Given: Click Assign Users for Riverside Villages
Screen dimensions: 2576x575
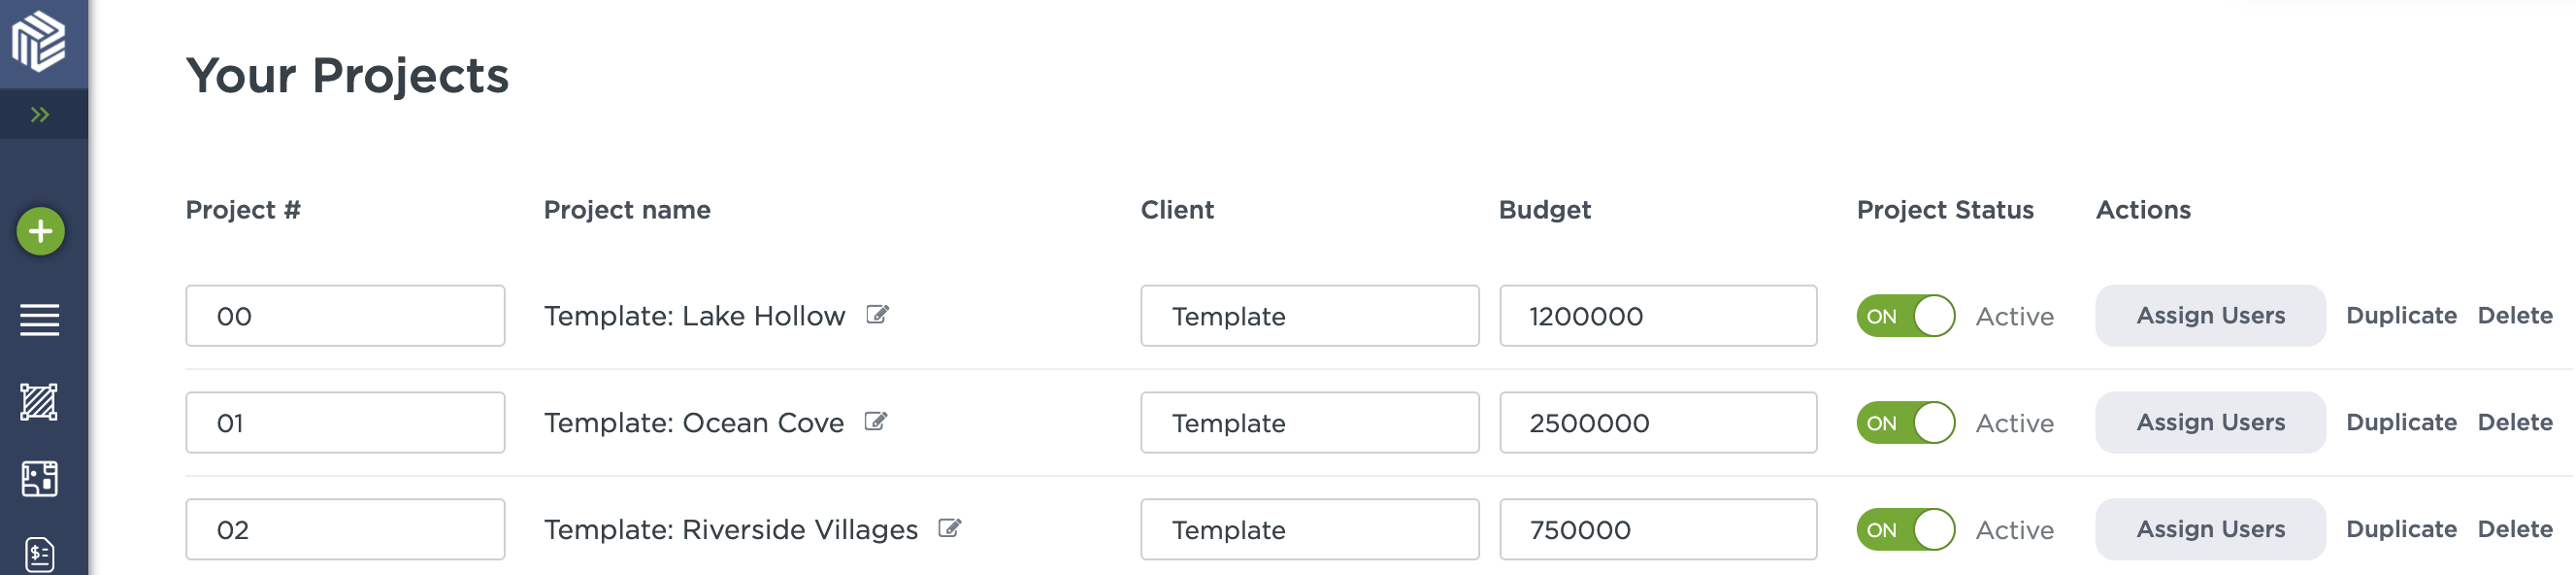Looking at the screenshot, I should [x=2210, y=529].
